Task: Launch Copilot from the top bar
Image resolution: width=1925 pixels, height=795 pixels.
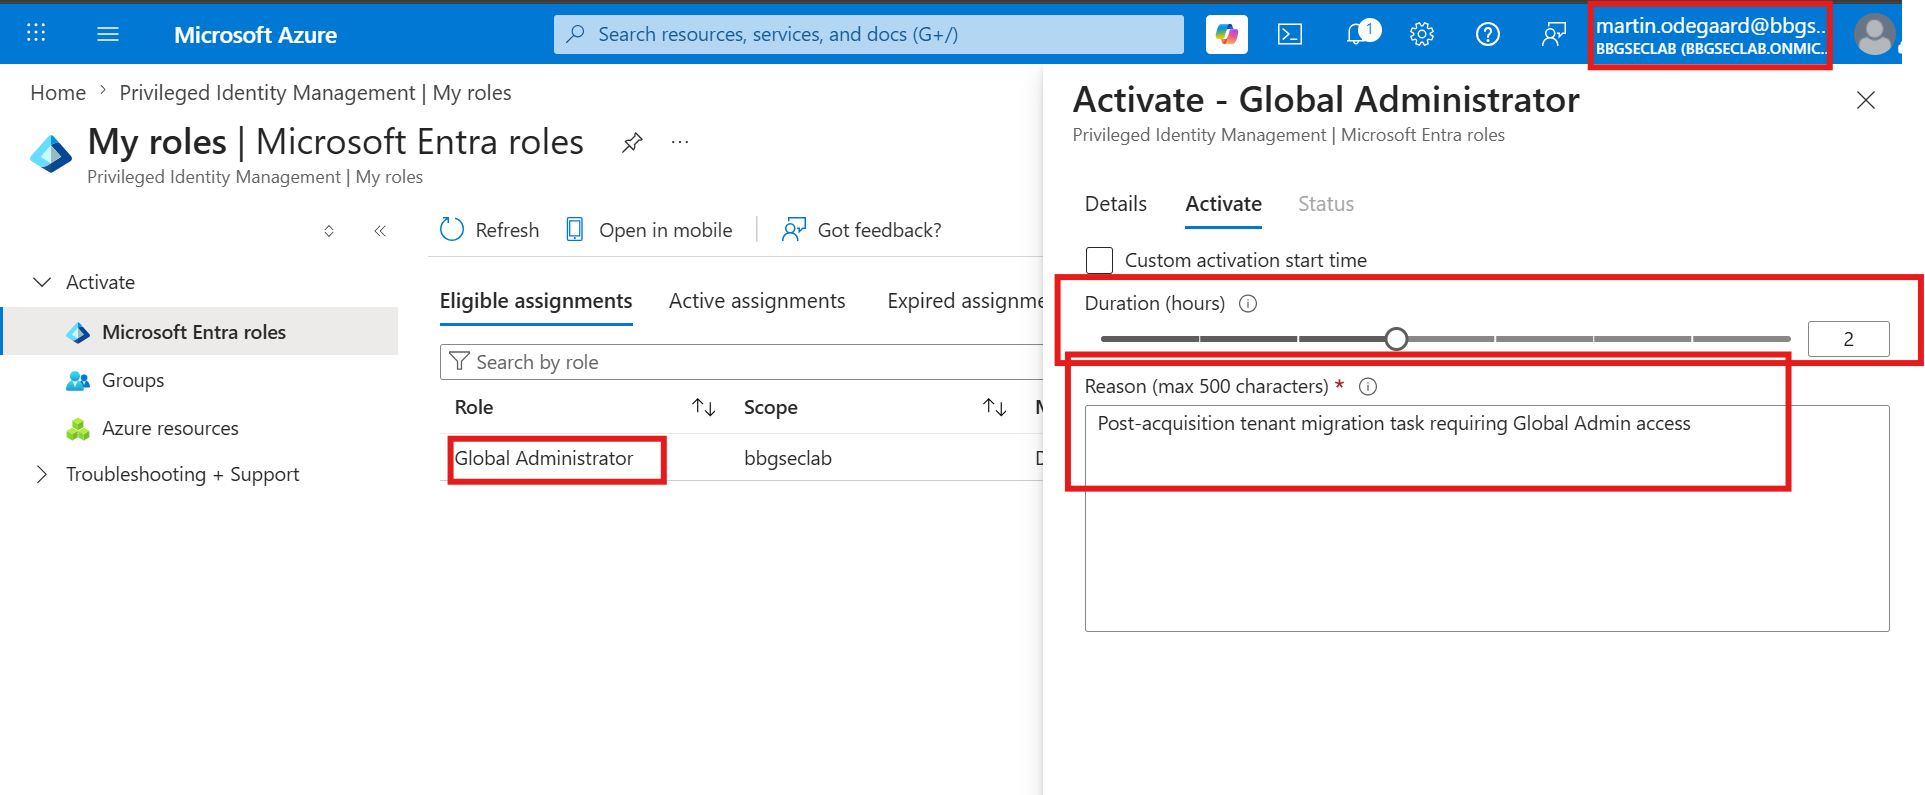Action: click(x=1226, y=34)
